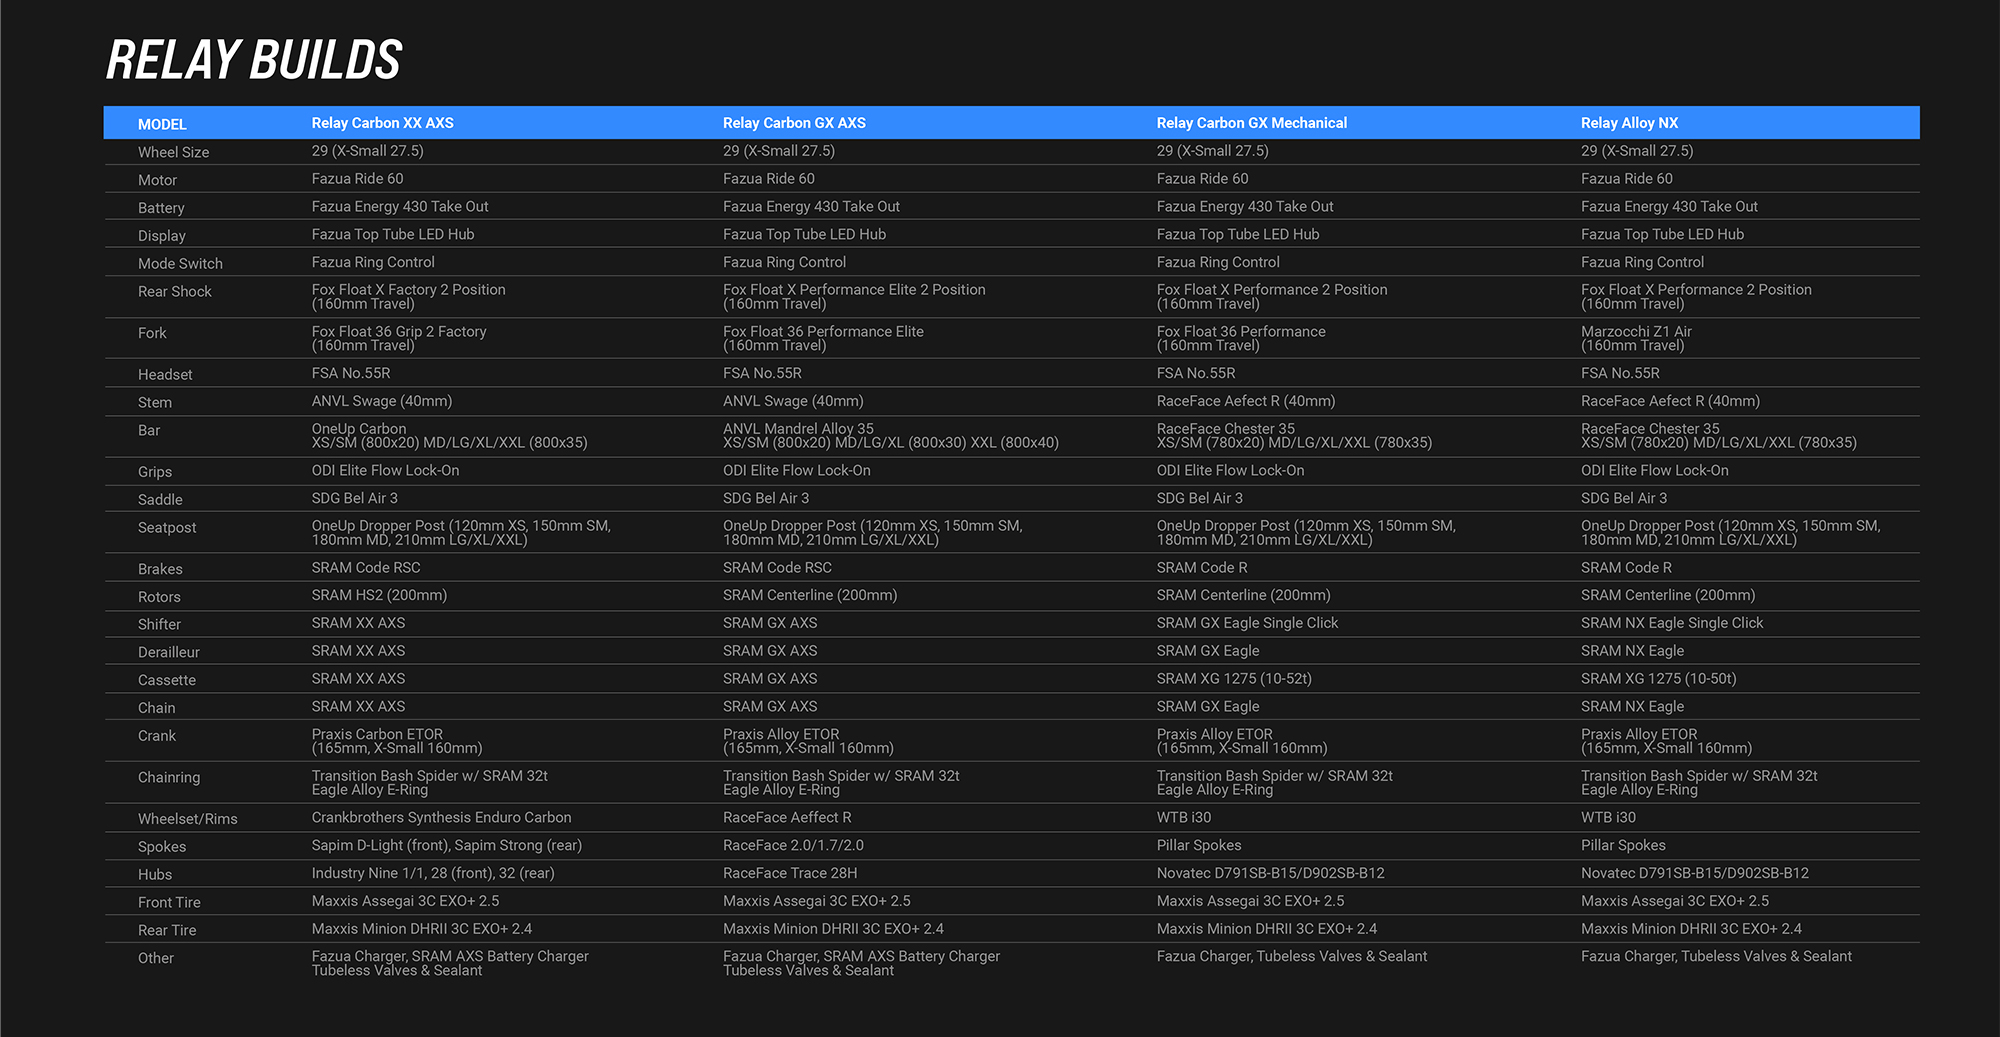Select the Rotors row label
This screenshot has width=2000, height=1037.
(159, 597)
